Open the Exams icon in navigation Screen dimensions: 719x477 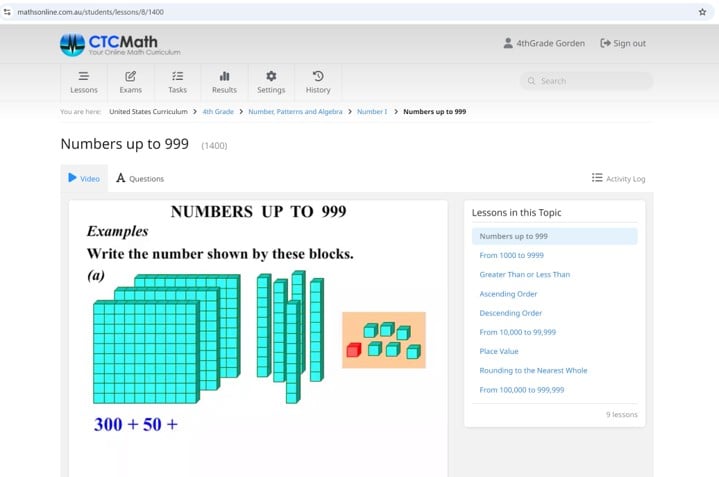click(131, 76)
